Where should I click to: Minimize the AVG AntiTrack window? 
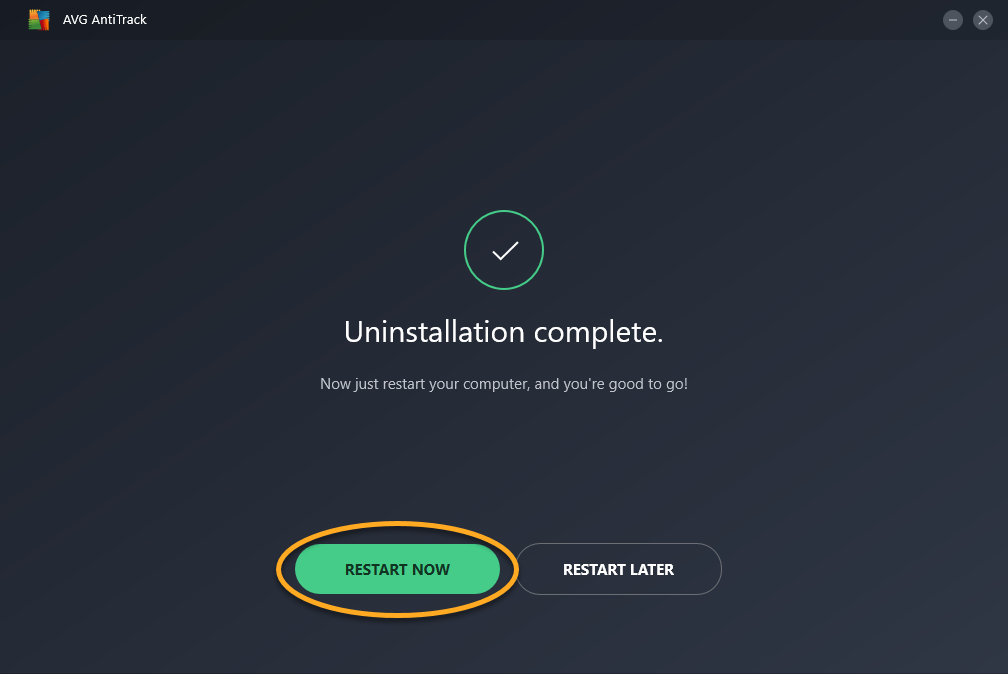pyautogui.click(x=953, y=20)
